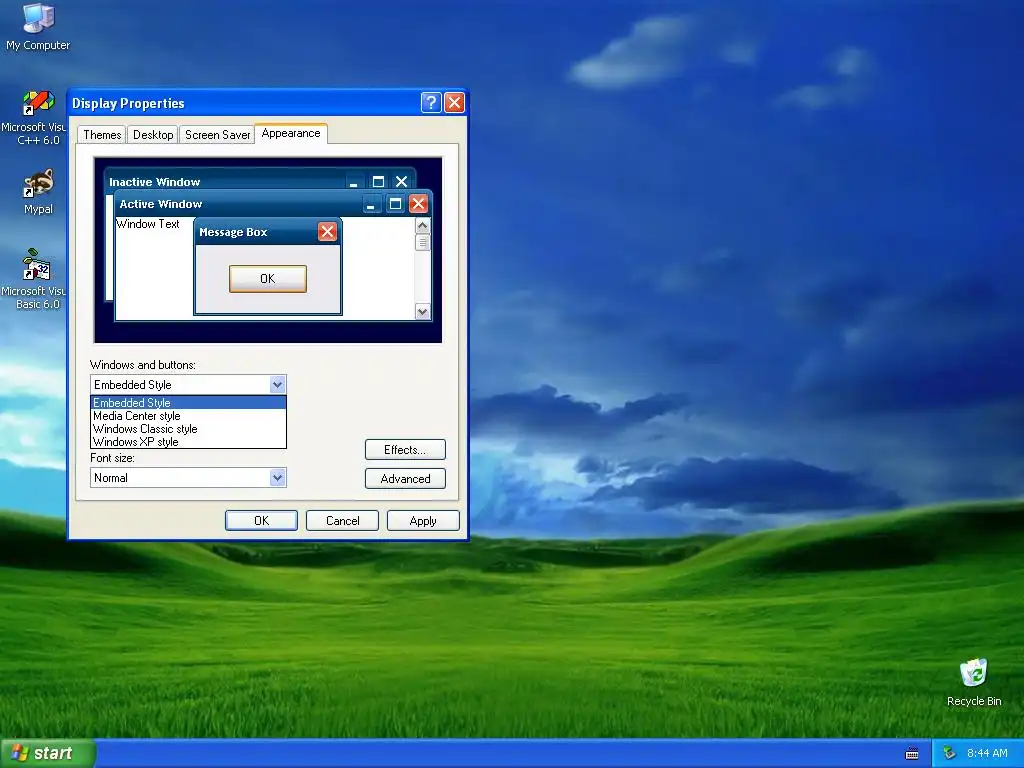Click preview Message Box close icon

(327, 231)
